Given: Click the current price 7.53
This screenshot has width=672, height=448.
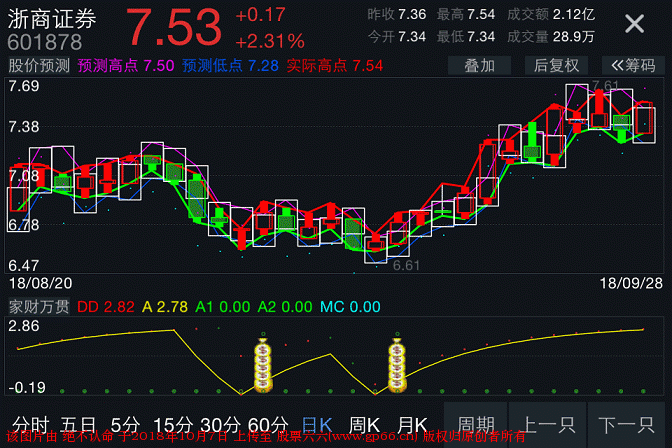Looking at the screenshot, I should point(174,27).
